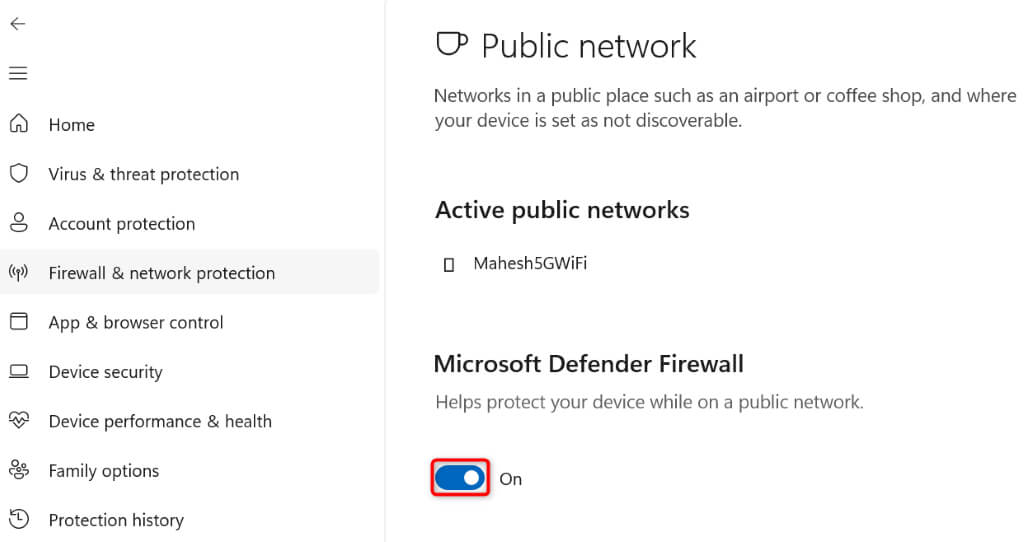Click the back arrow icon
Image resolution: width=1024 pixels, height=542 pixels.
tap(18, 24)
